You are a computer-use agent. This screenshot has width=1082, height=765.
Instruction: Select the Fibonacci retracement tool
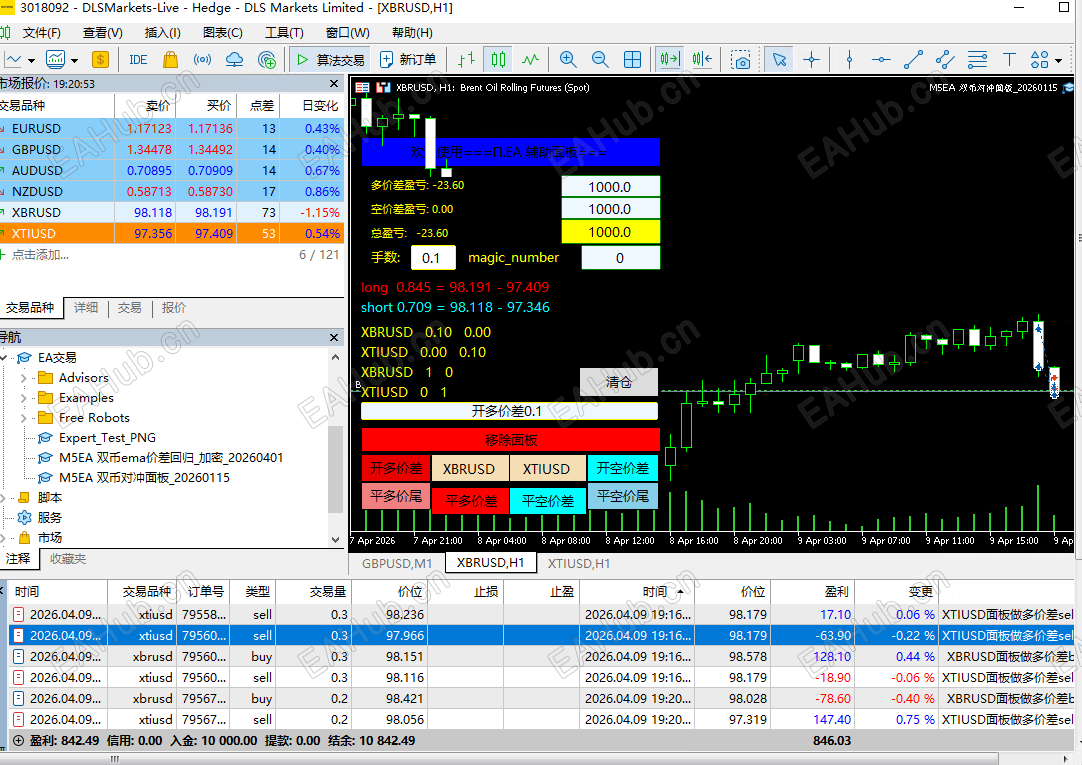click(977, 60)
